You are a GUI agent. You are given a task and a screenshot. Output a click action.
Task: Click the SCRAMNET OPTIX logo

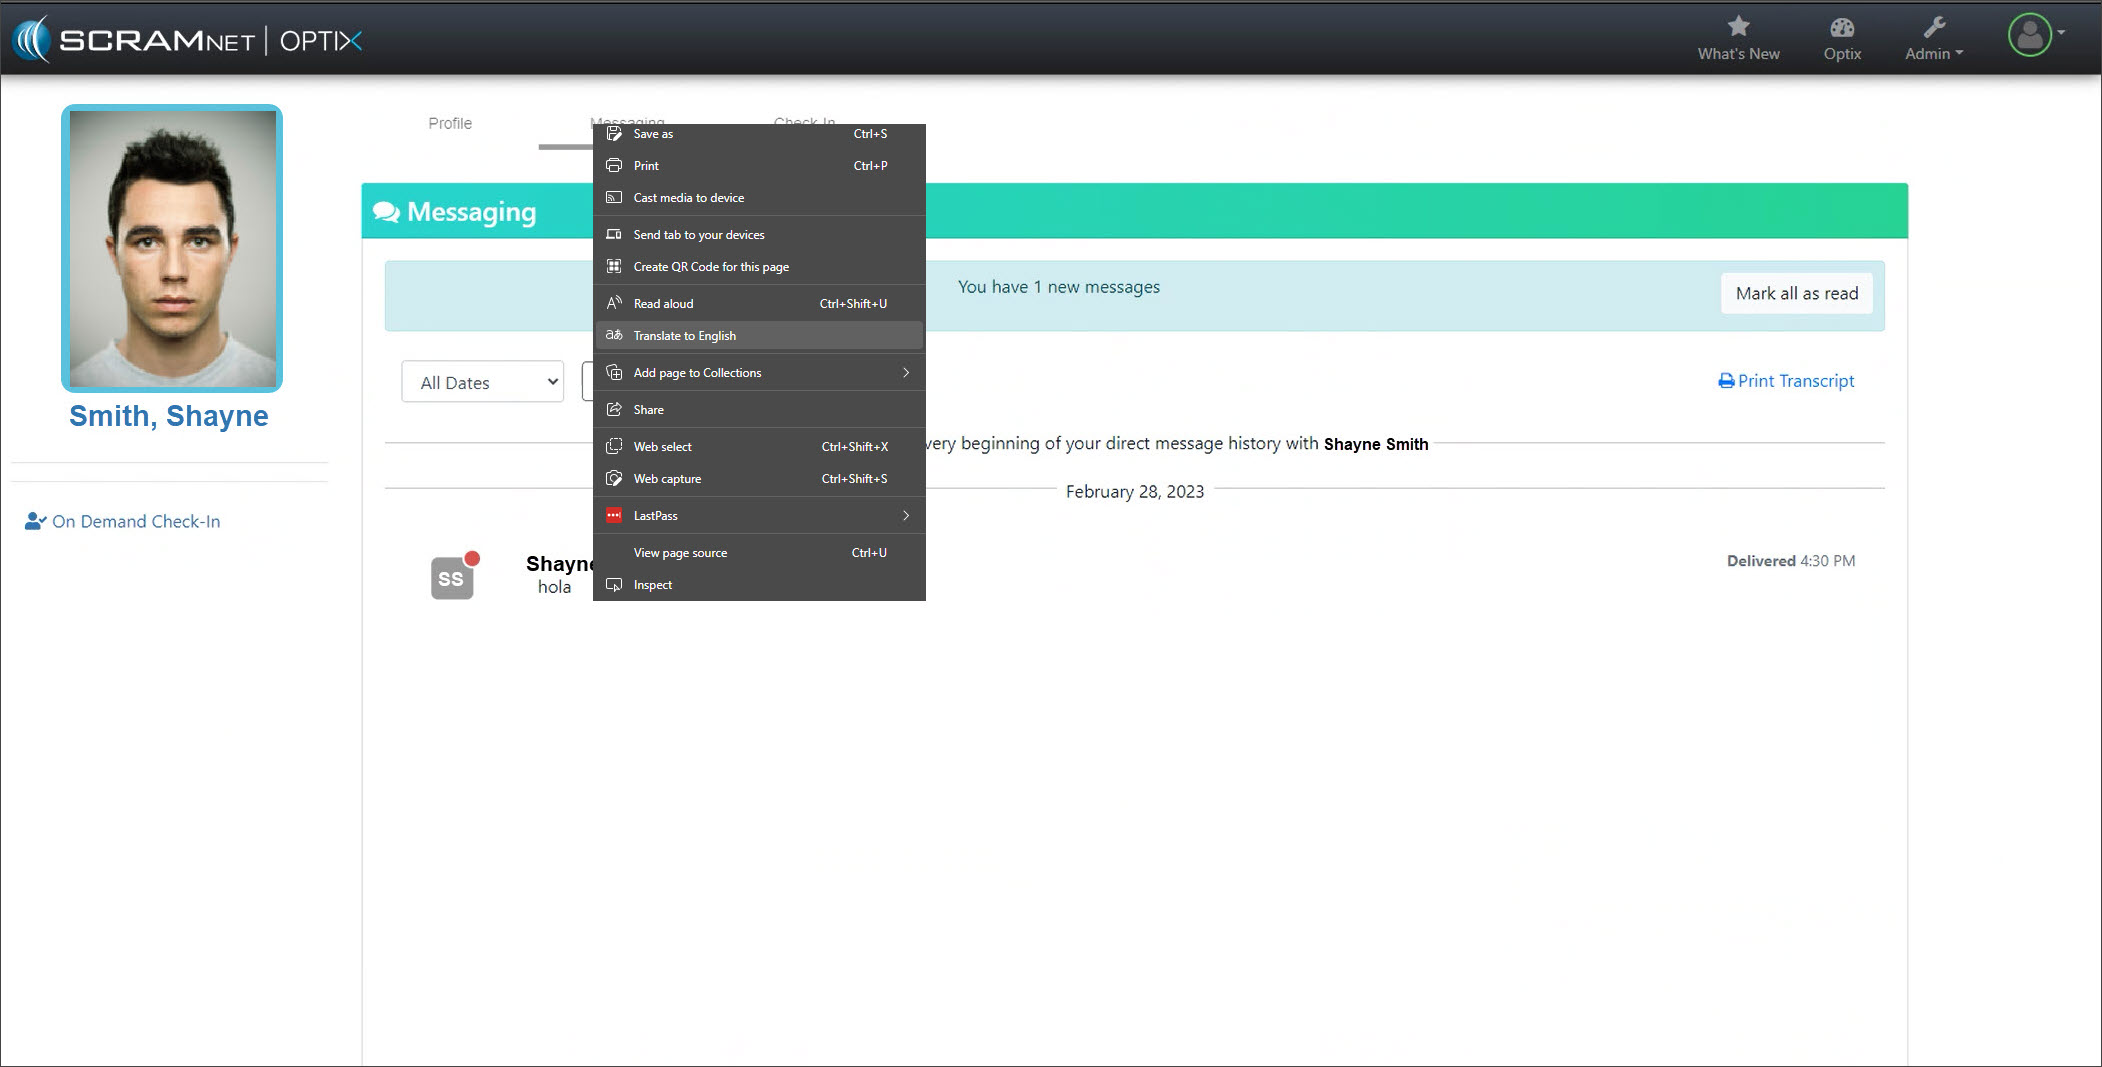pyautogui.click(x=188, y=40)
